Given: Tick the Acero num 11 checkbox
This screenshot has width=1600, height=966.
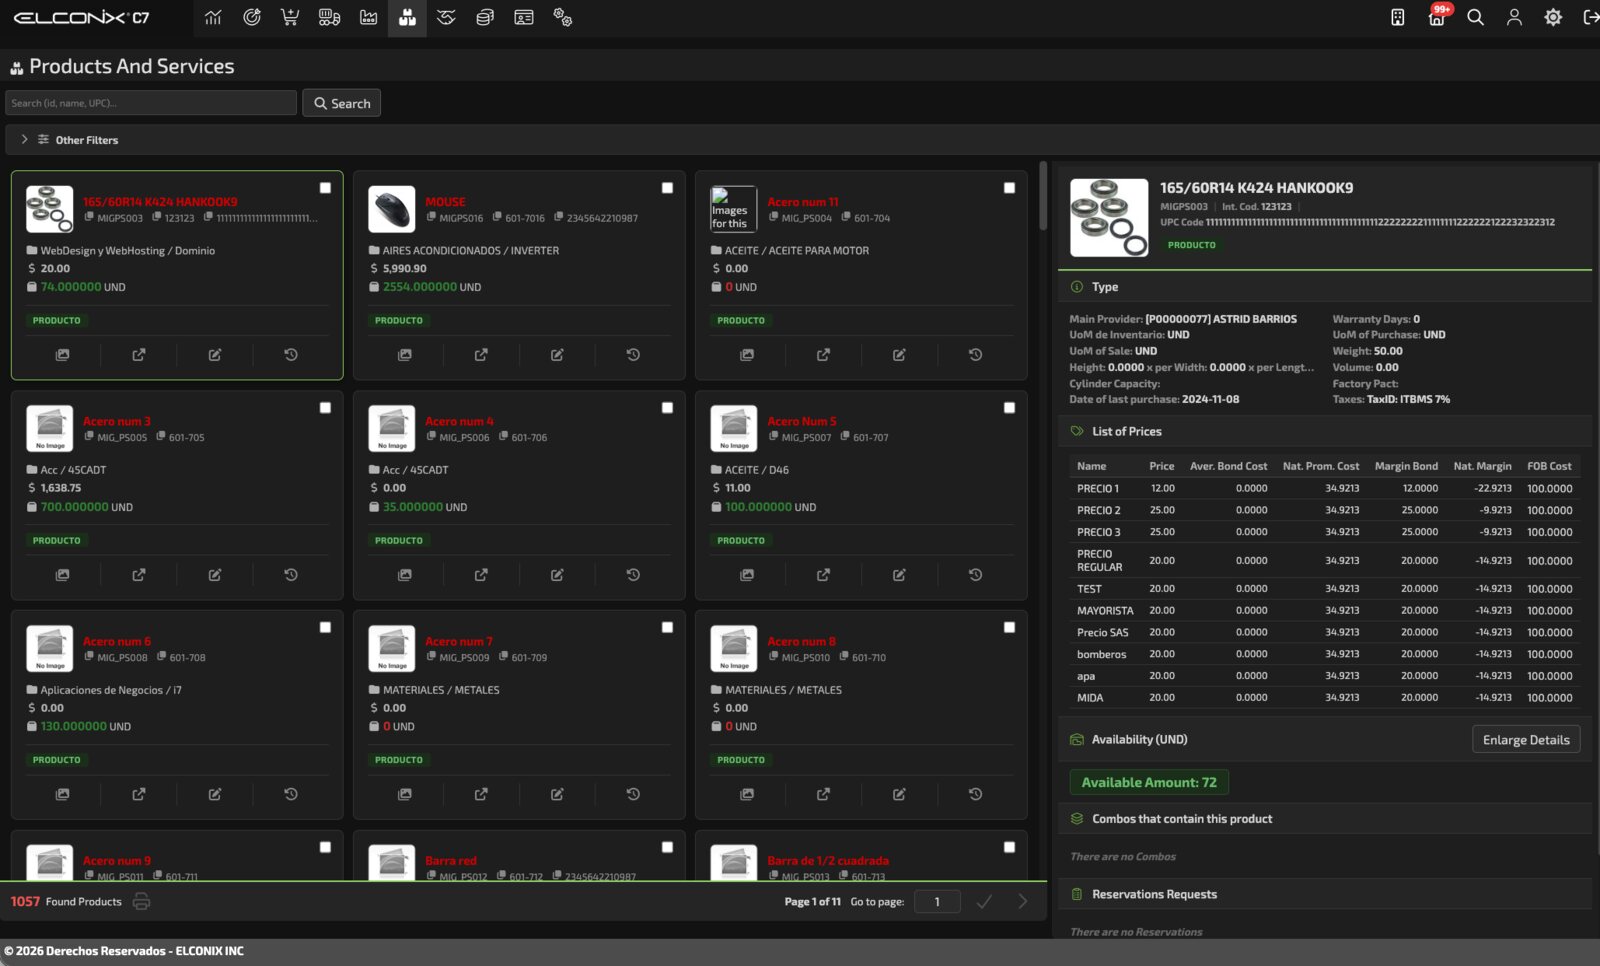Looking at the screenshot, I should click(1009, 188).
